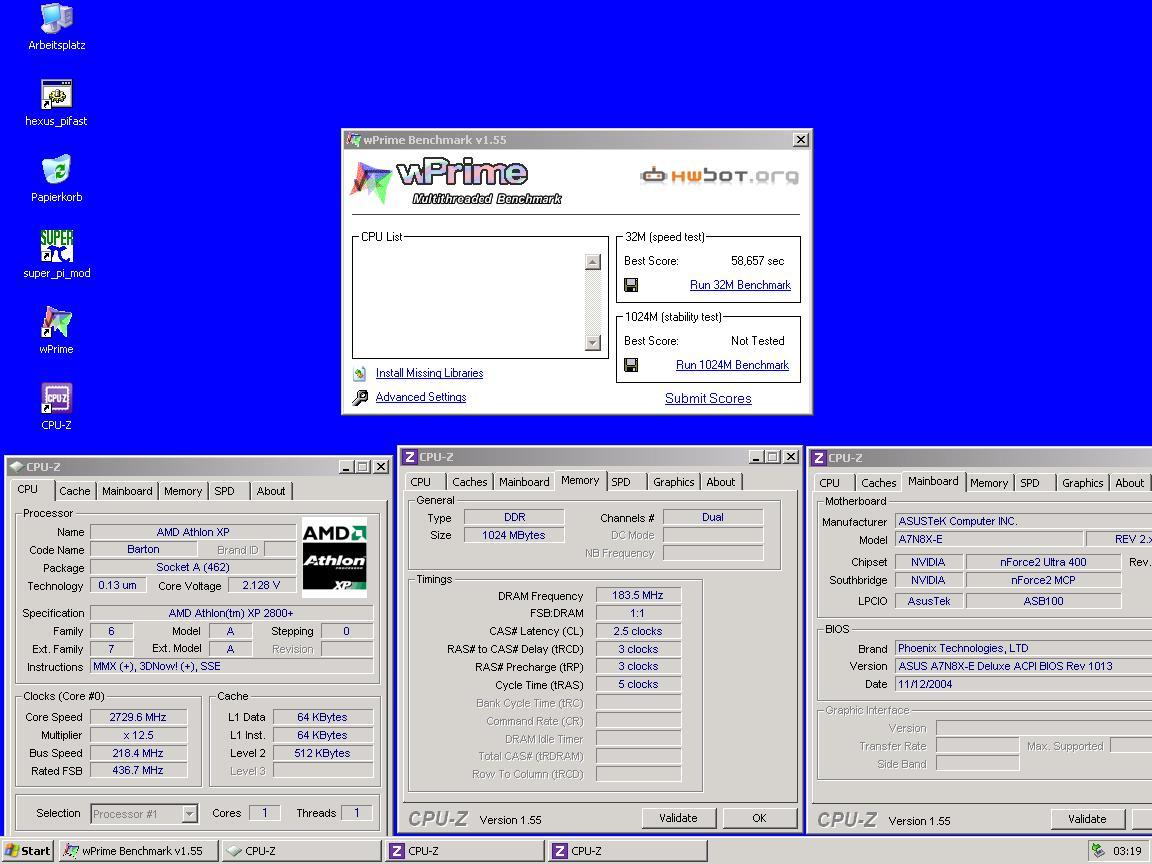Click the system tray network icon

(1098, 851)
